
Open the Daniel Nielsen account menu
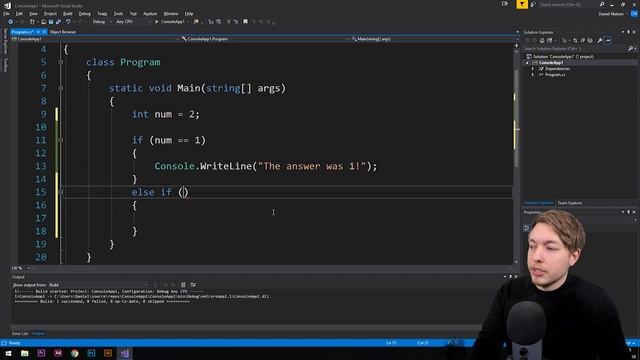coord(613,14)
